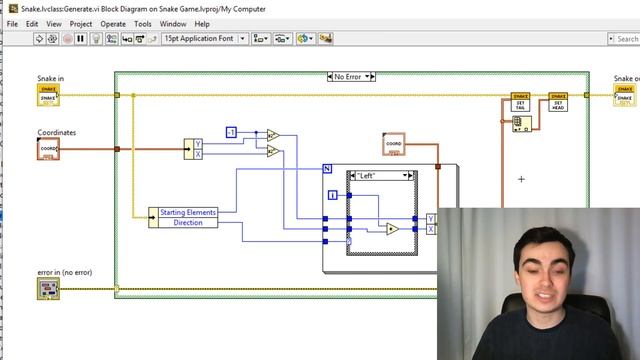
Task: Open the Reorder dropdown
Action: tap(305, 39)
